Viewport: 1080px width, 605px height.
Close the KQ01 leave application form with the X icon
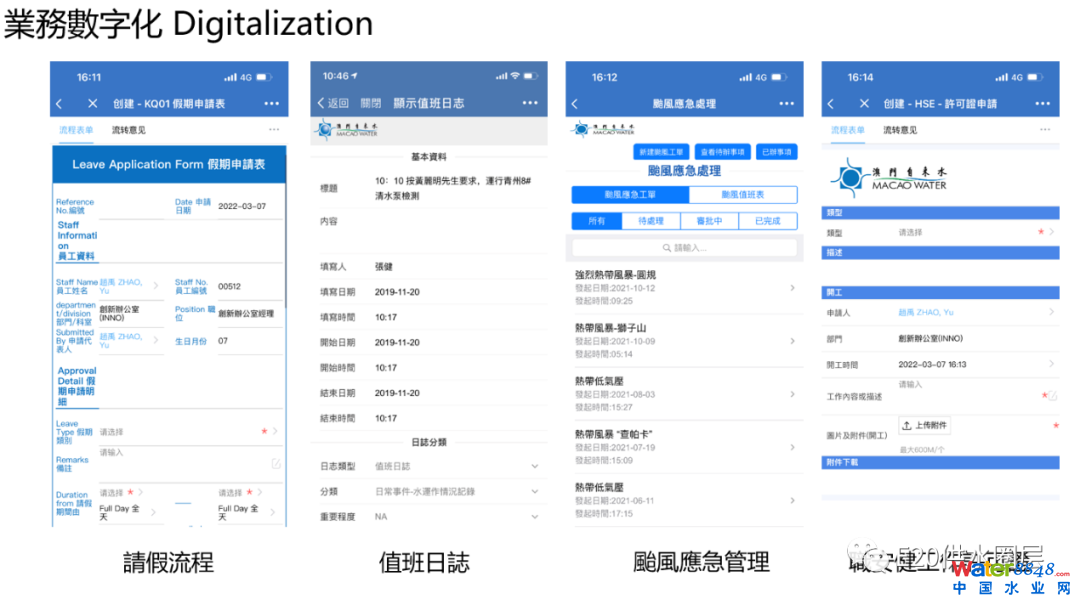click(93, 104)
